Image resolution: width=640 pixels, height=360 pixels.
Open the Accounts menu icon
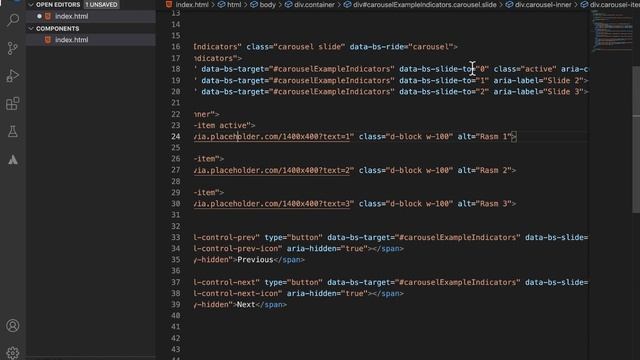click(x=13, y=326)
